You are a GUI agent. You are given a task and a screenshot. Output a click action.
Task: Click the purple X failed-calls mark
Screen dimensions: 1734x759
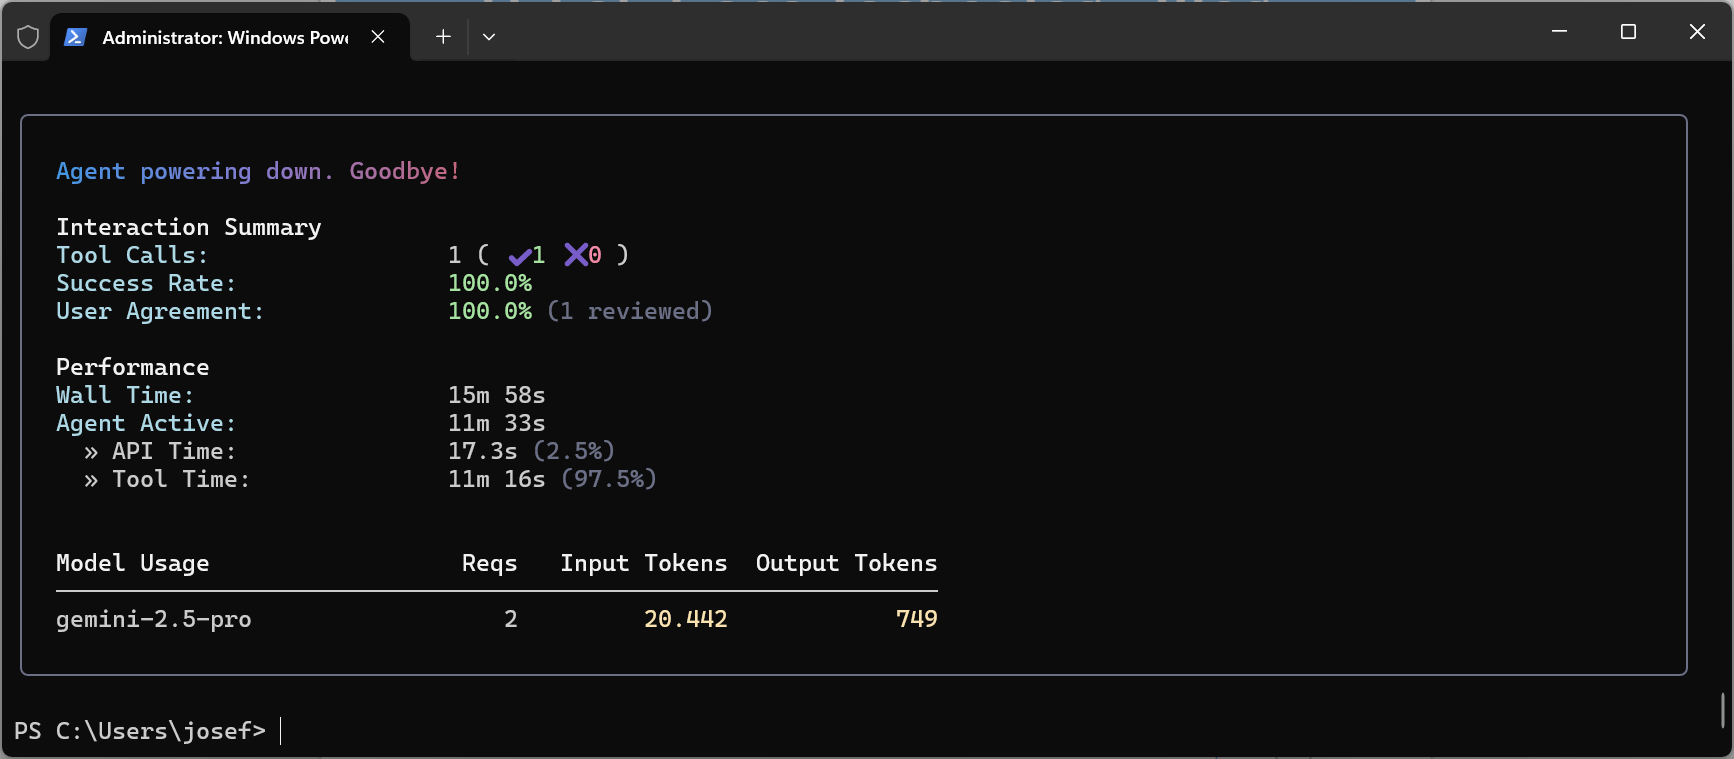(576, 255)
